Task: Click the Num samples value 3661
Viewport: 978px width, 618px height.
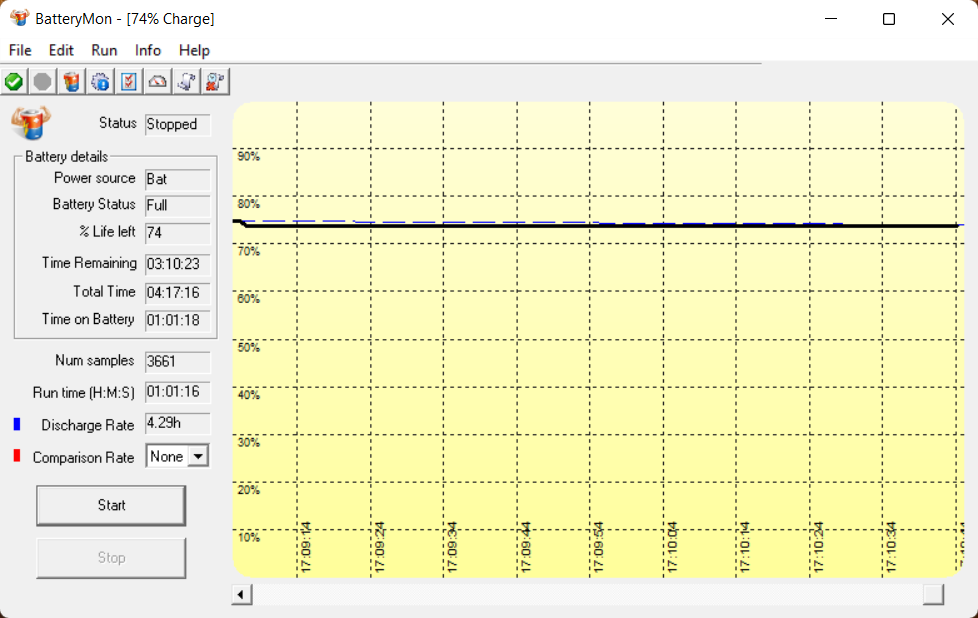Action: [x=178, y=362]
